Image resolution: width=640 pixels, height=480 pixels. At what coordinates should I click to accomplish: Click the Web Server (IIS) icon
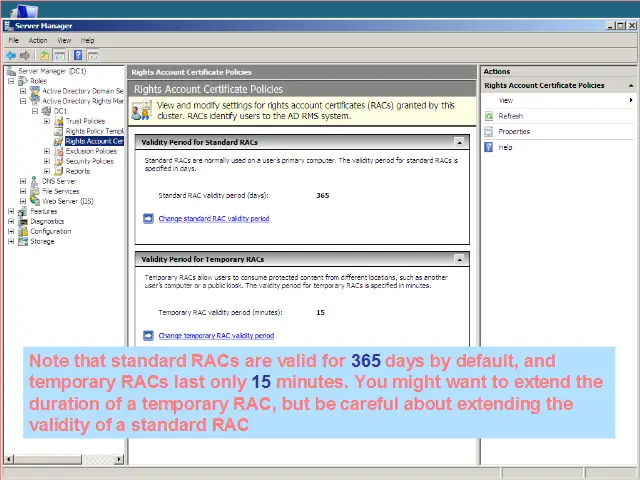pyautogui.click(x=35, y=201)
